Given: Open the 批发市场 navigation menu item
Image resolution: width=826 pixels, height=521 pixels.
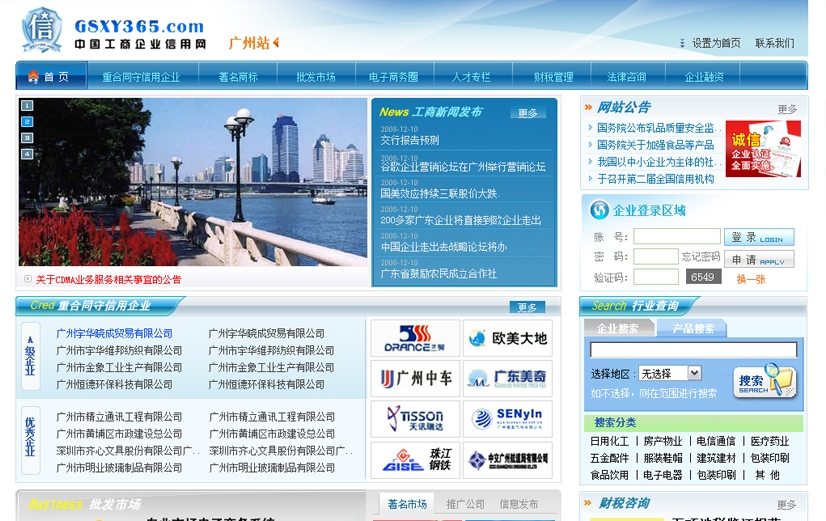Looking at the screenshot, I should click(315, 77).
